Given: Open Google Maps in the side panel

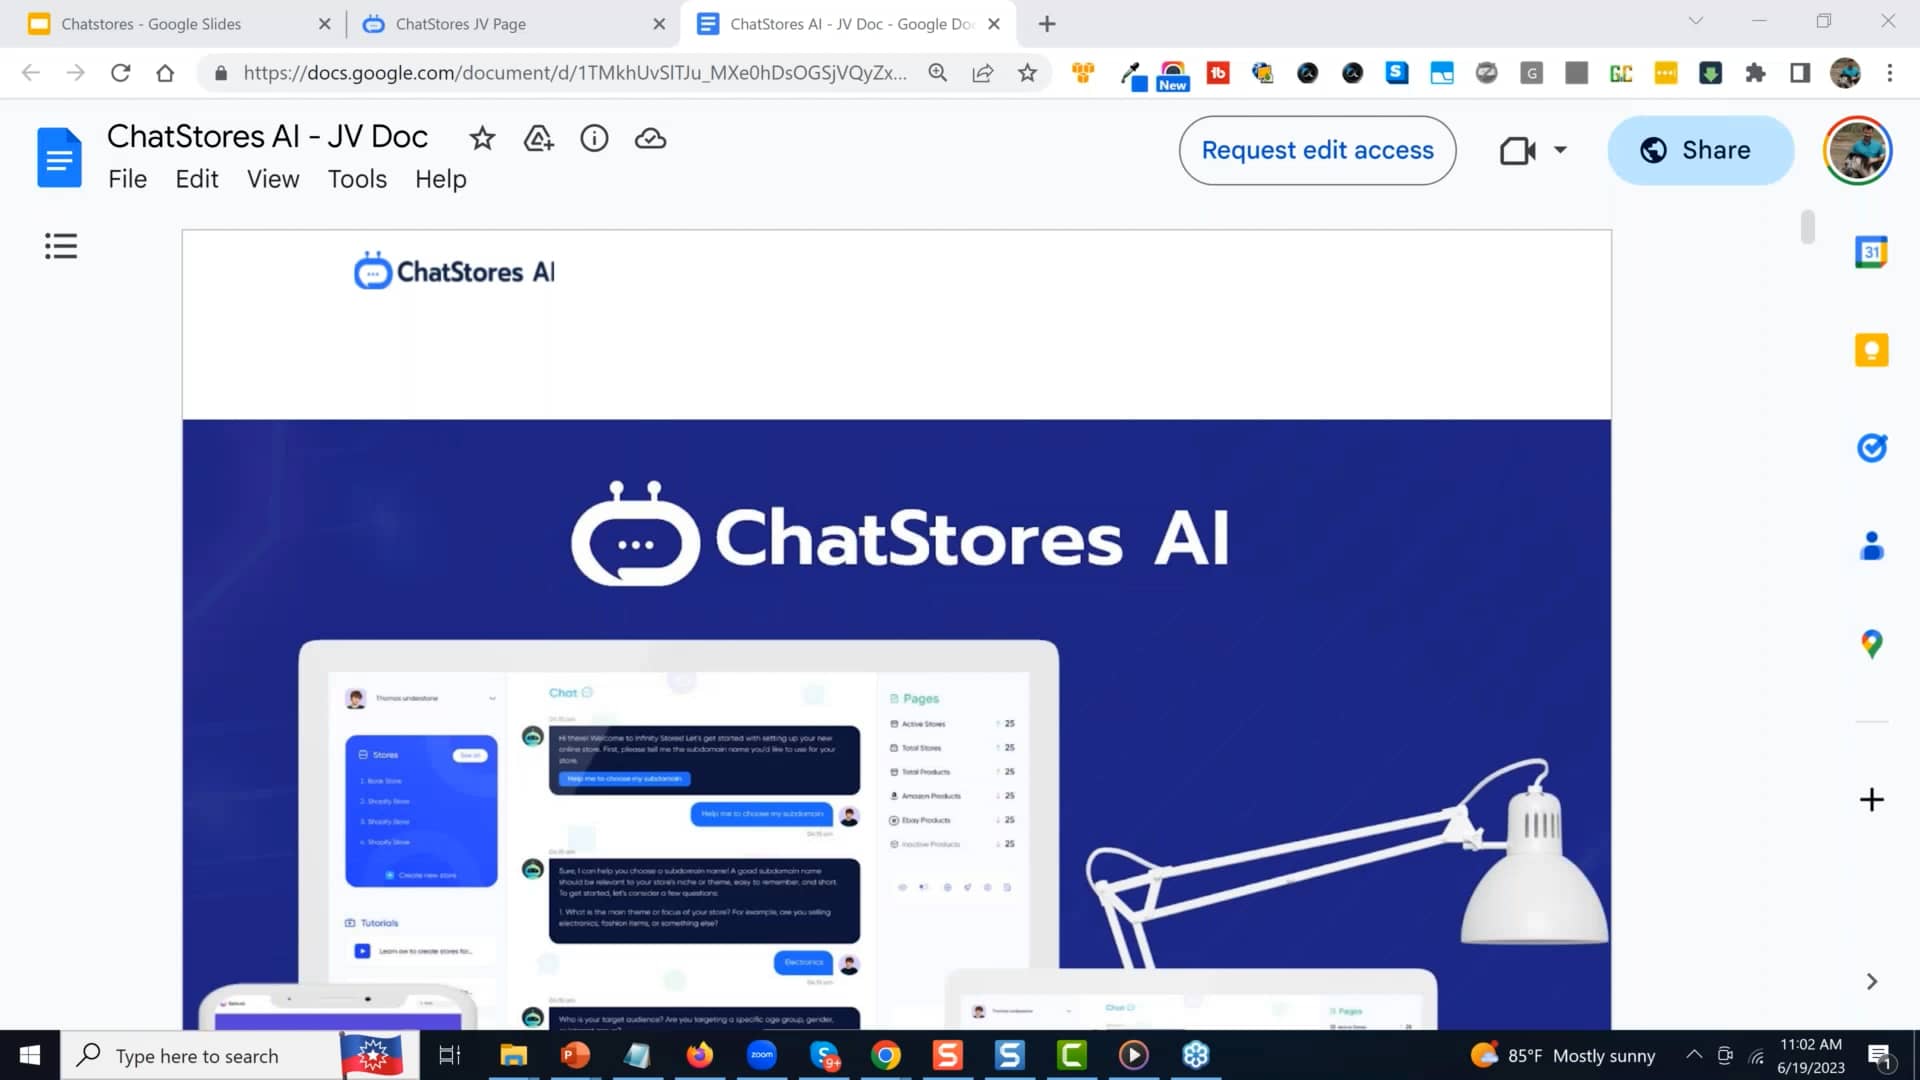Looking at the screenshot, I should (1872, 645).
